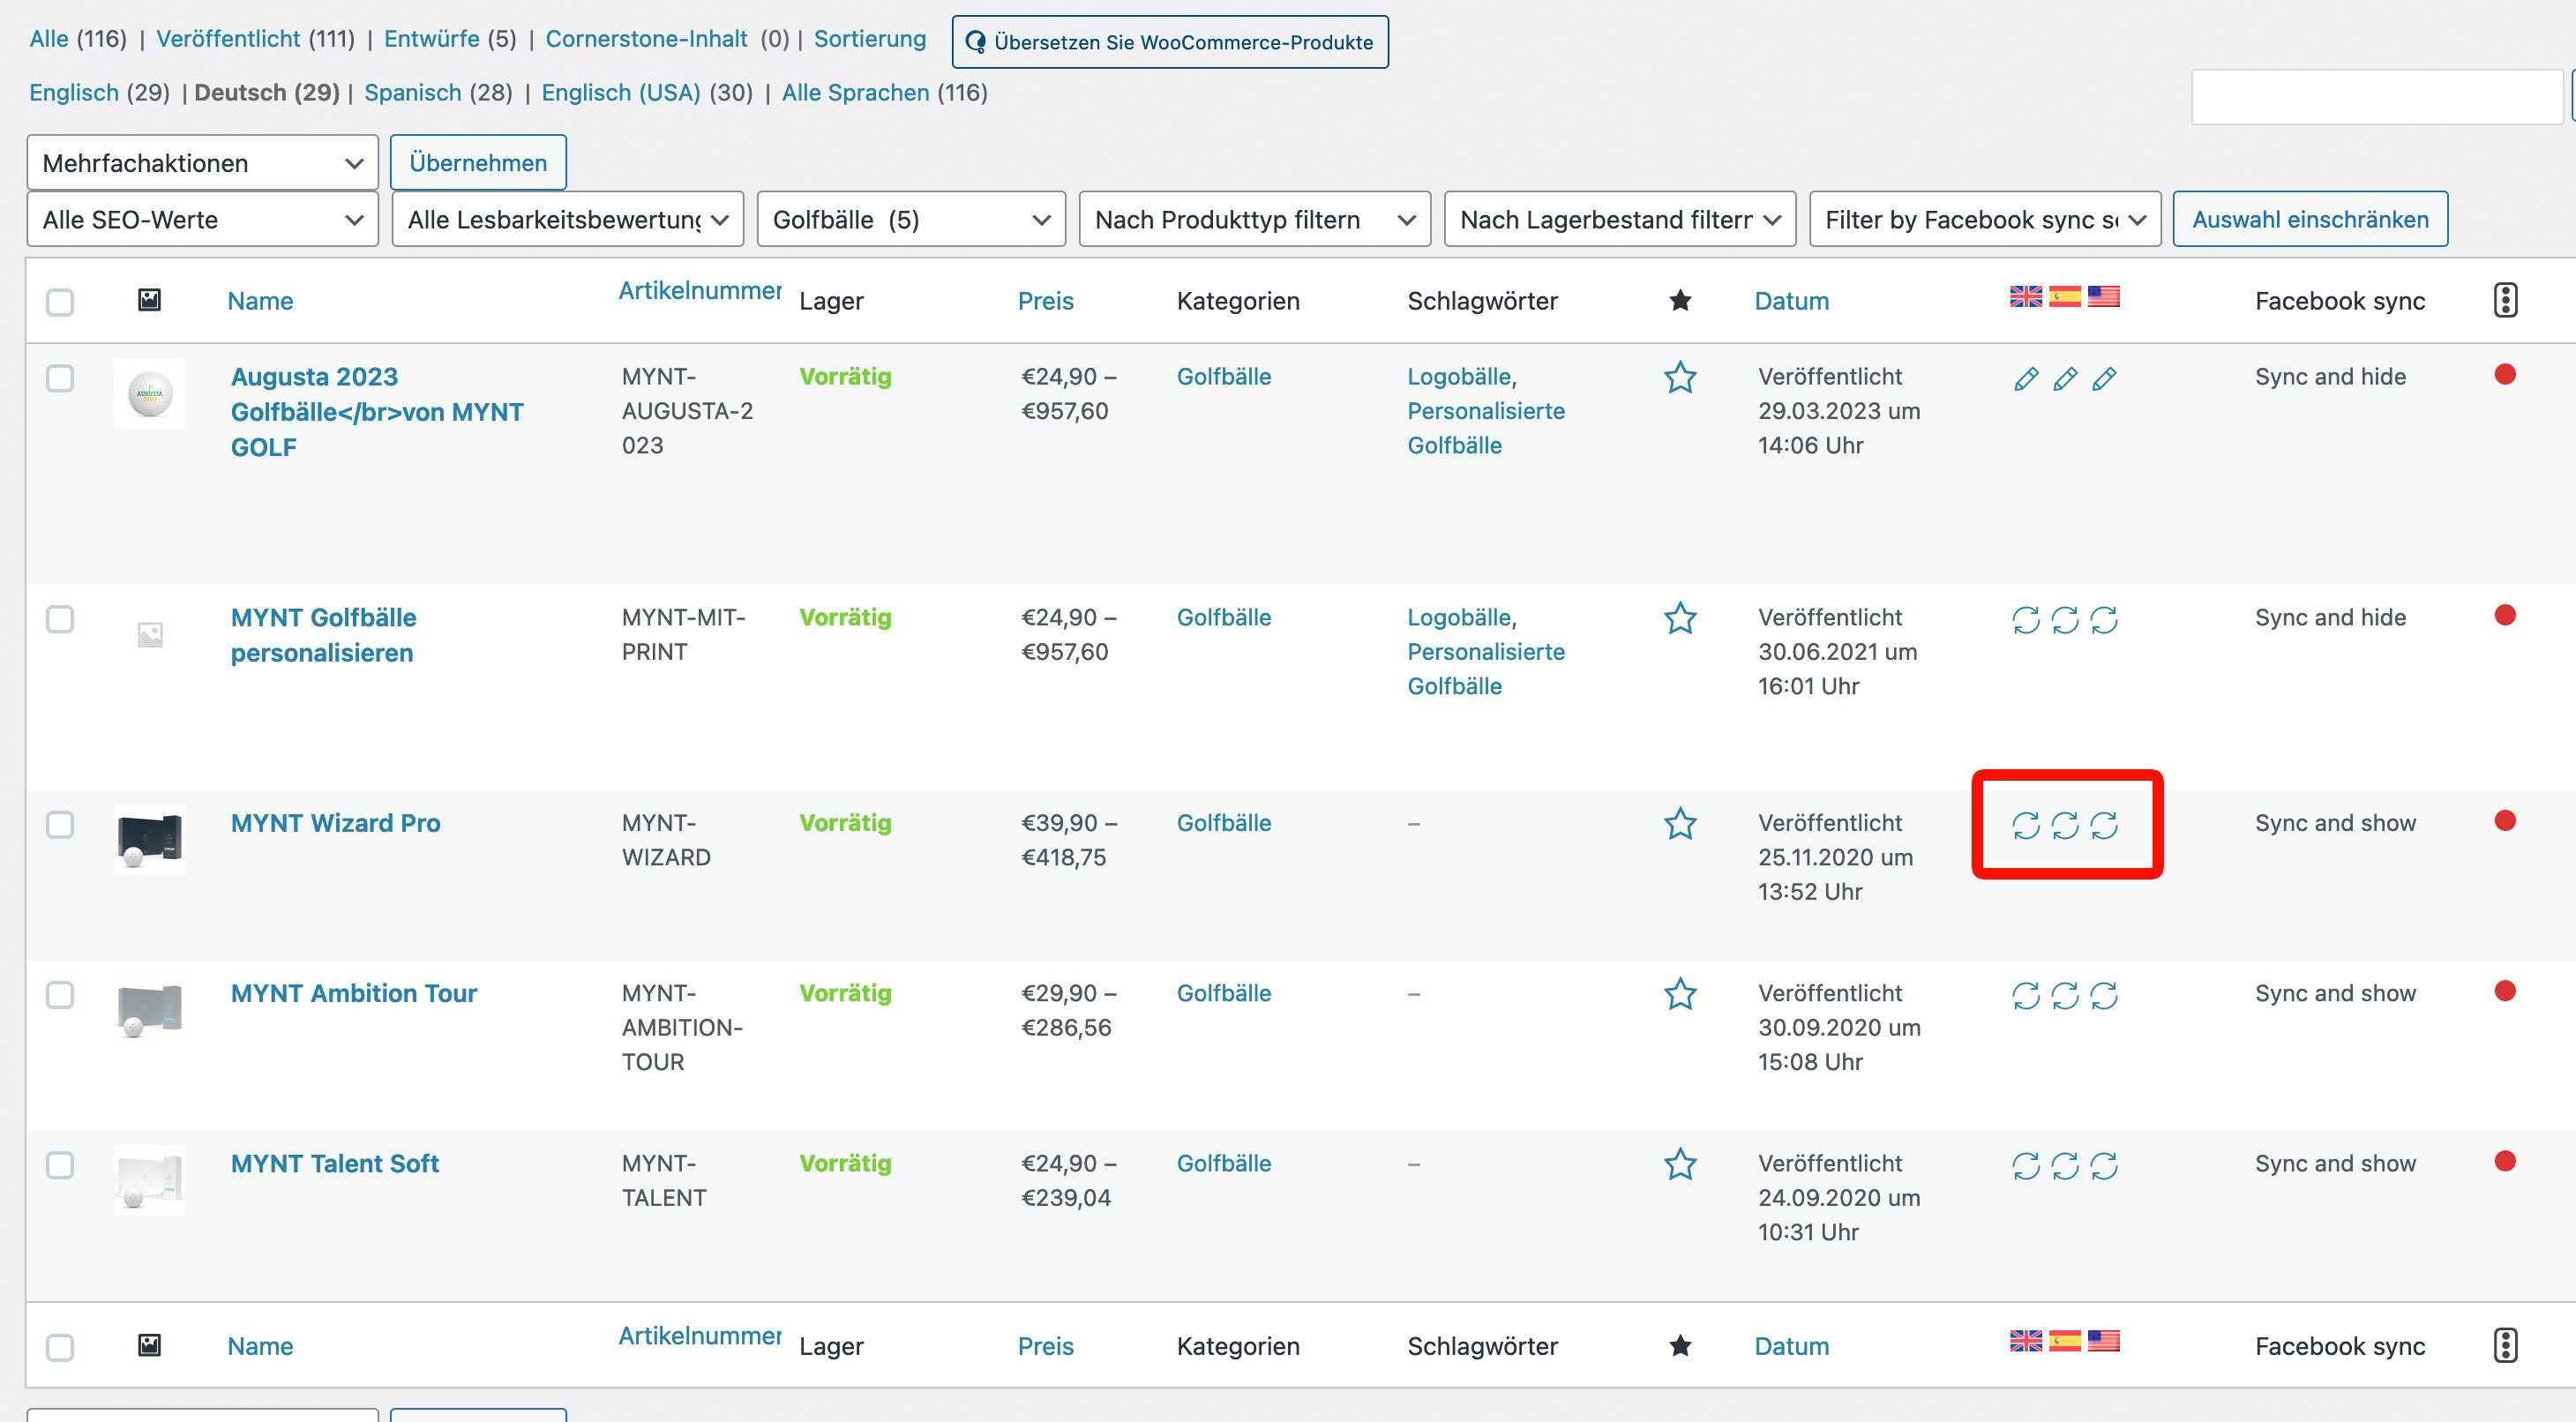The width and height of the screenshot is (2576, 1422).
Task: Click US sync icon for MYNT Ambition Tour
Action: tap(2104, 995)
